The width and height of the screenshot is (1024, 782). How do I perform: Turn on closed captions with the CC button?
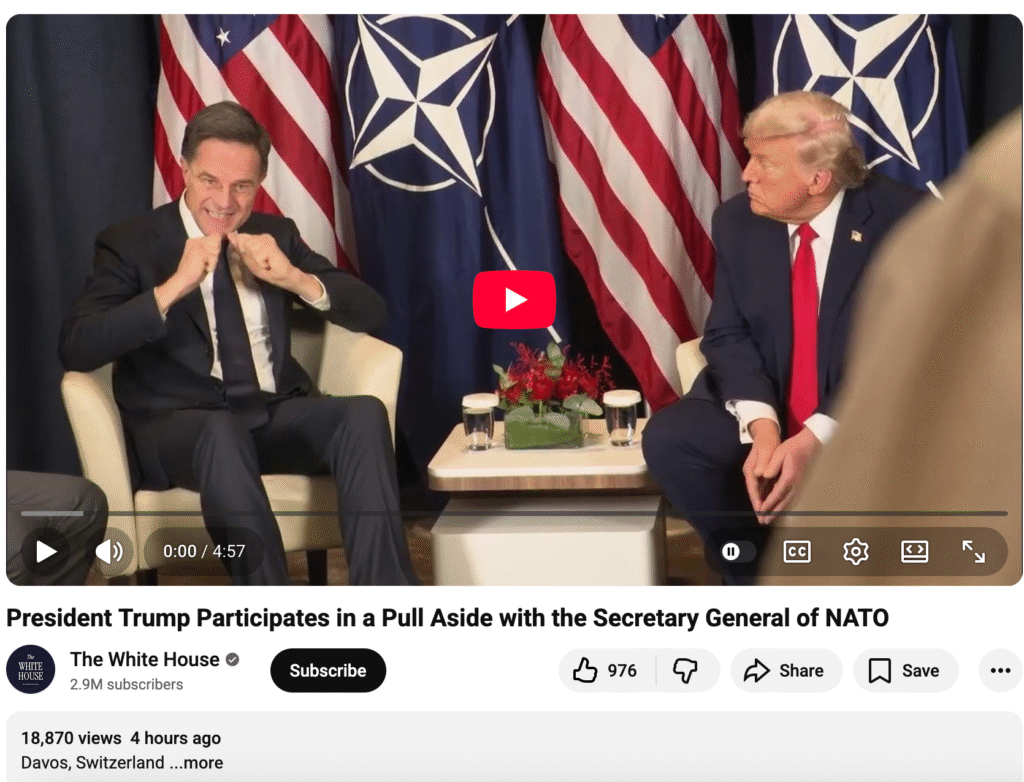(797, 551)
